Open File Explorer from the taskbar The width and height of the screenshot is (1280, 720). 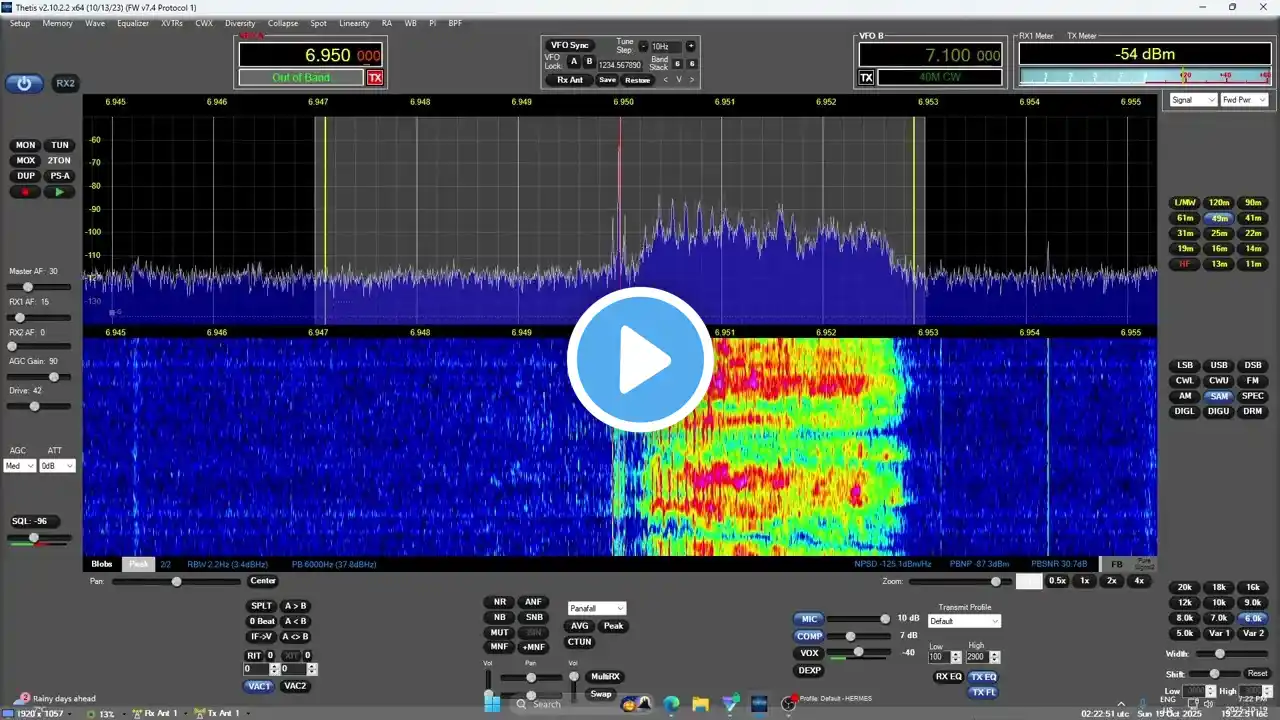pos(700,704)
